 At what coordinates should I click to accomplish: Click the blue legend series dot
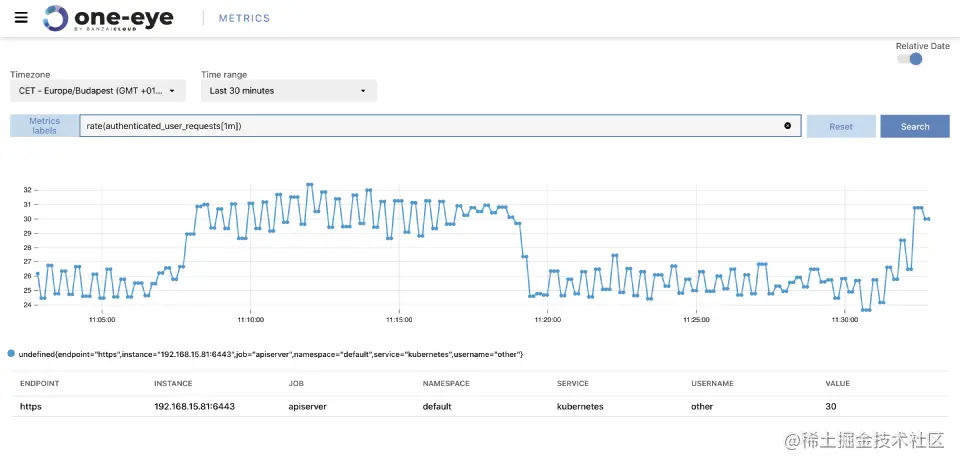(x=11, y=354)
